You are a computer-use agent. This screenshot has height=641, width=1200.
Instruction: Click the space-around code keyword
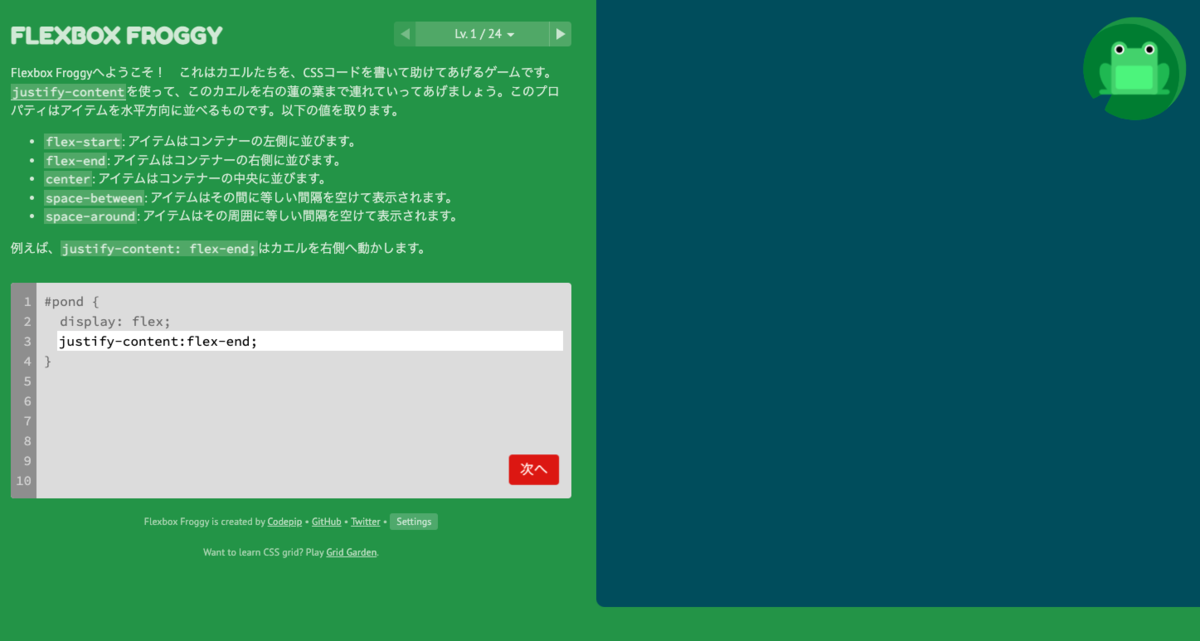click(90, 216)
